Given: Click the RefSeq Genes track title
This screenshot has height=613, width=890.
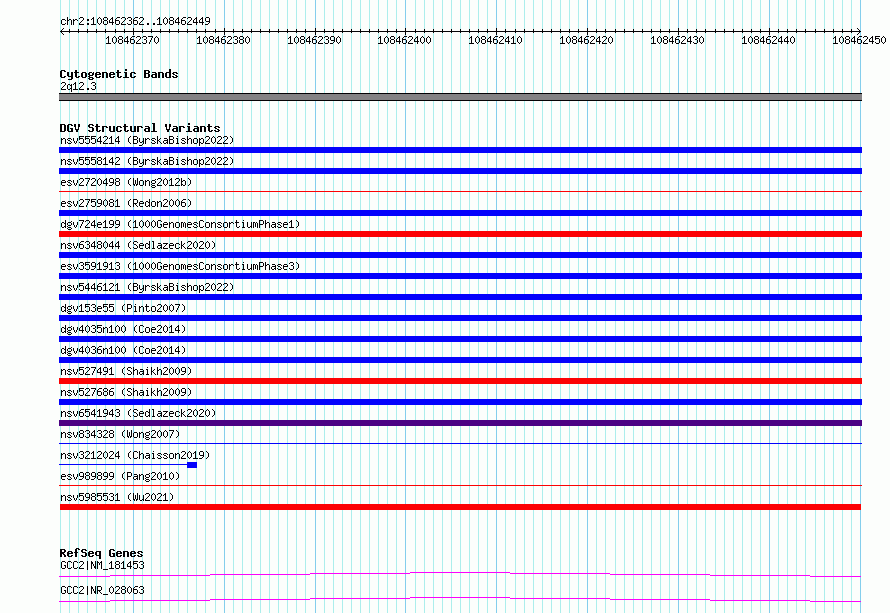Looking at the screenshot, I should [x=102, y=553].
